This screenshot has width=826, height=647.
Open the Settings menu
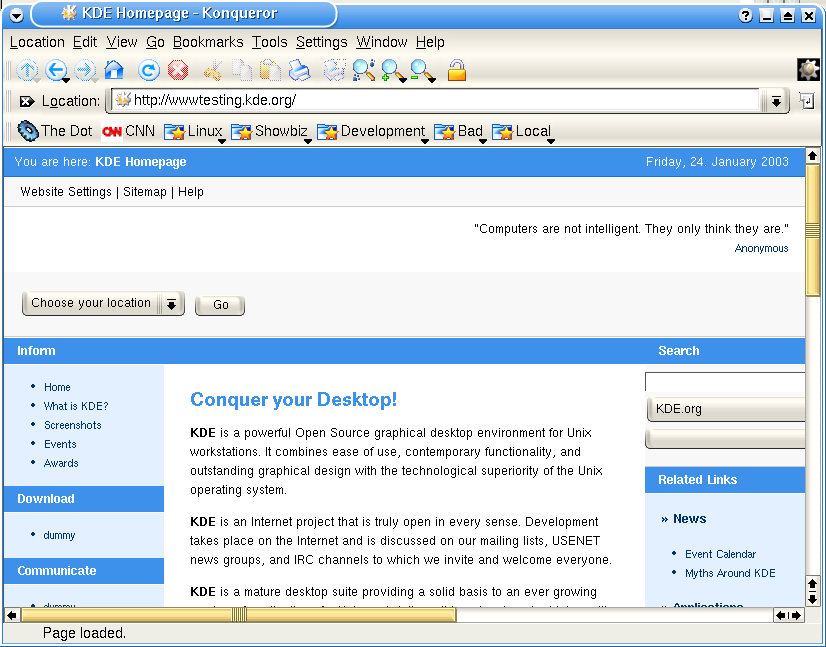[x=321, y=42]
